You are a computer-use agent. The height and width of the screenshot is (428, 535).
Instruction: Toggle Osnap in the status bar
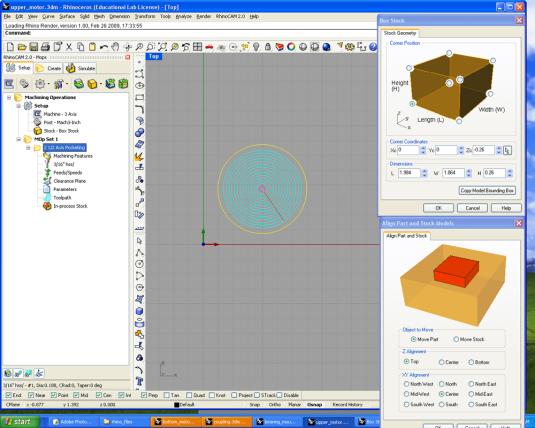click(314, 404)
